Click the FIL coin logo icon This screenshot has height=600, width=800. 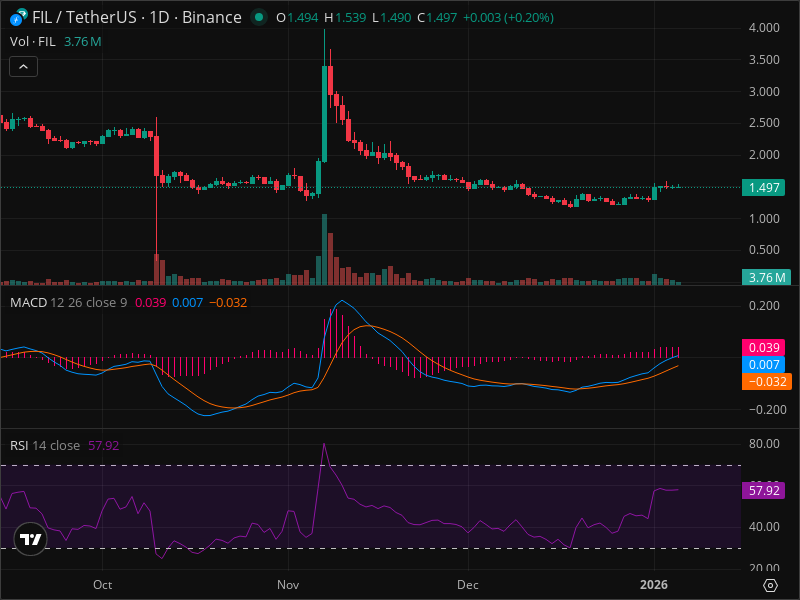tap(19, 17)
